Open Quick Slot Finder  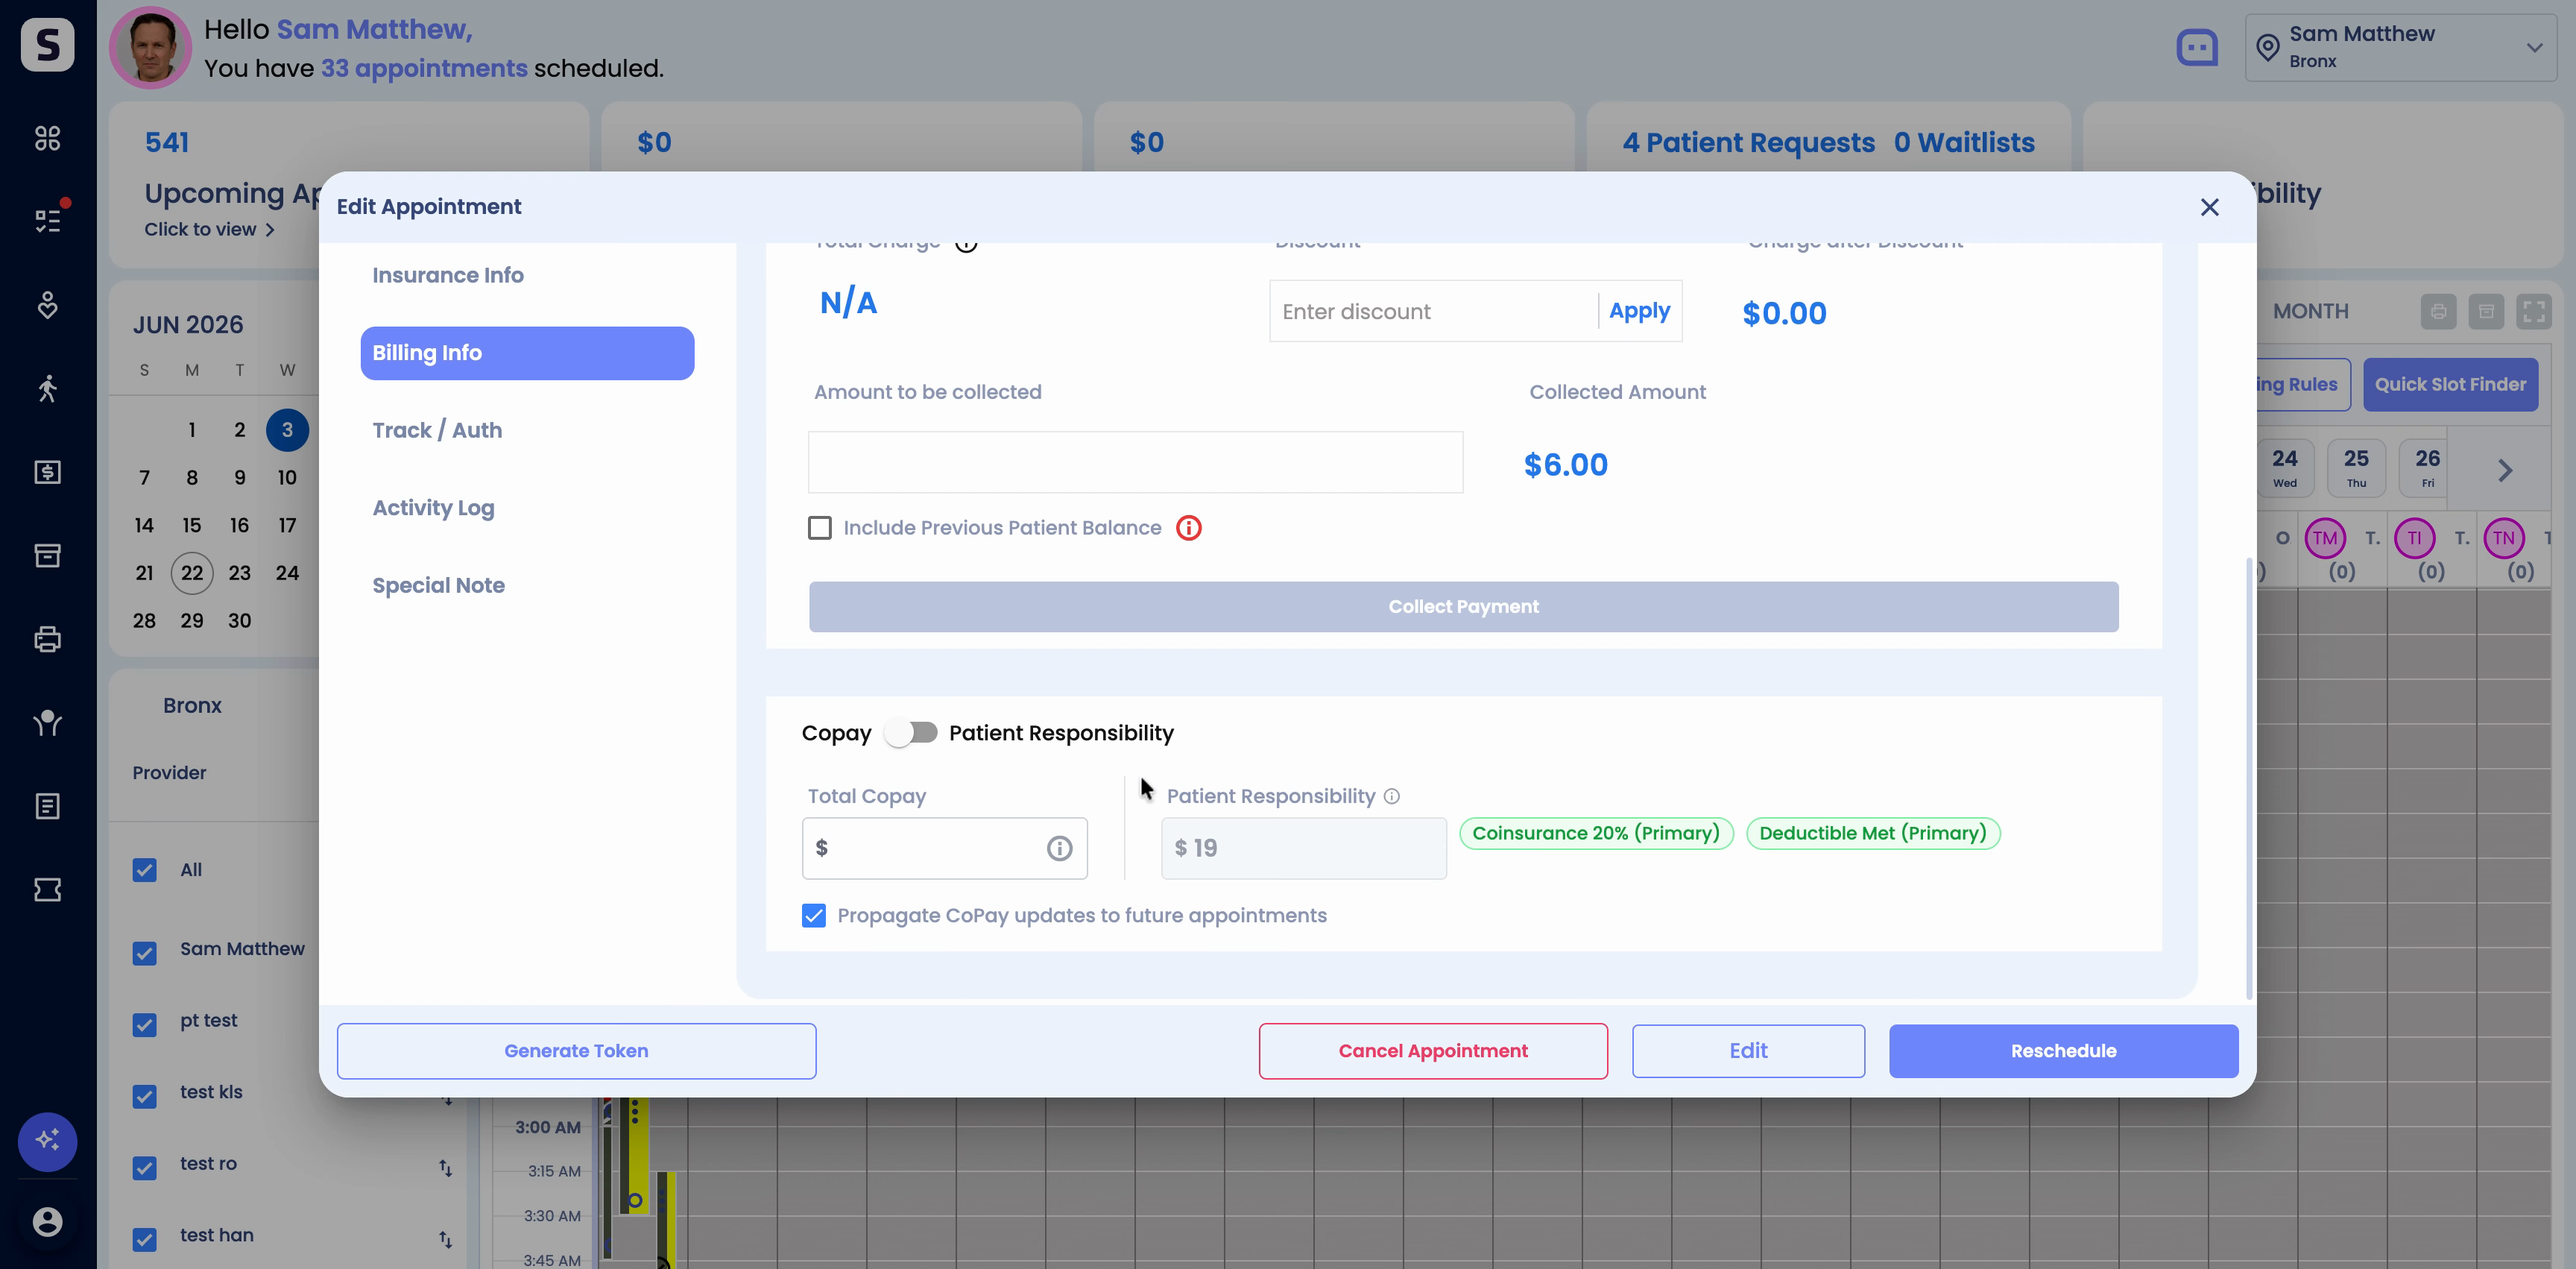point(2450,385)
